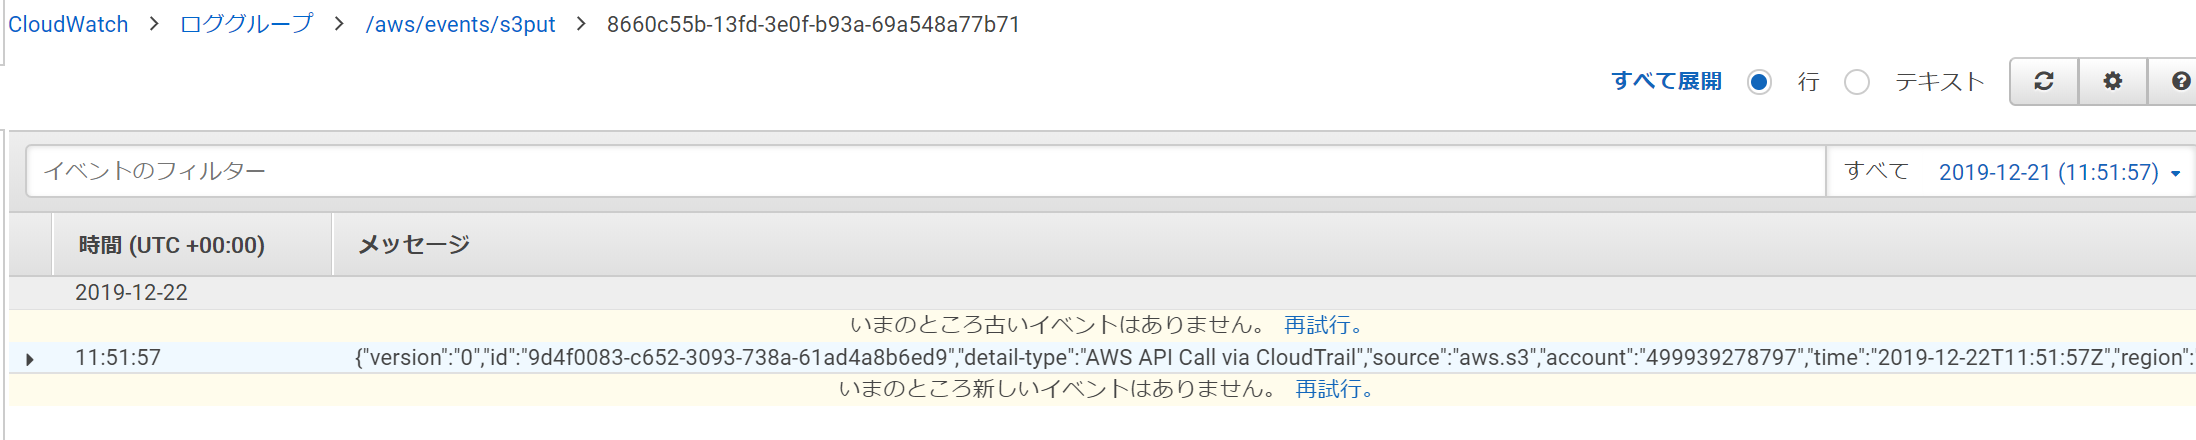Expand the 11:51:57 log event row

tap(30, 359)
